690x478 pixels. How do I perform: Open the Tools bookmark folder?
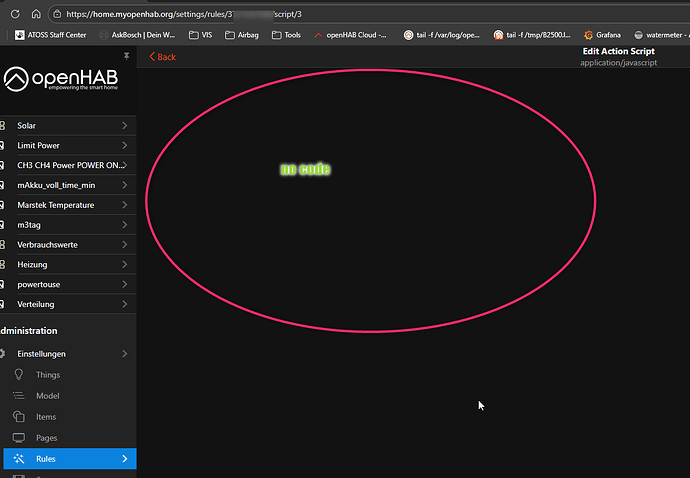point(285,35)
